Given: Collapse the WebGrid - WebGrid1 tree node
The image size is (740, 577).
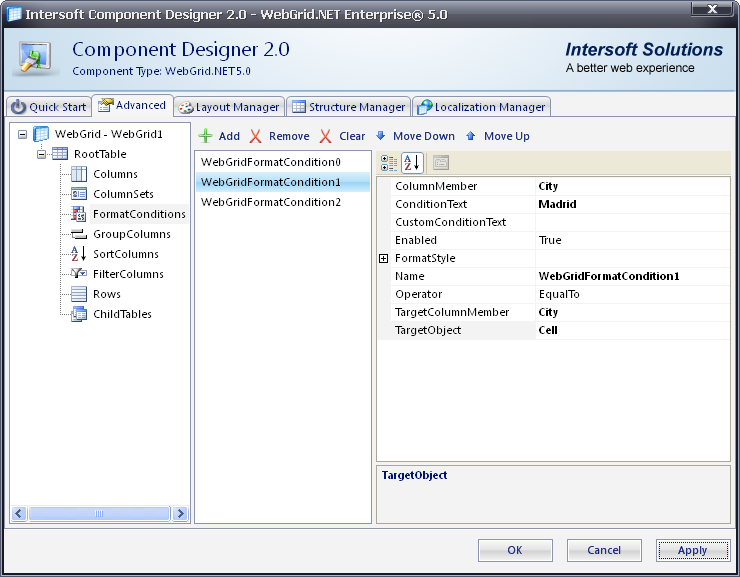Looking at the screenshot, I should click(x=22, y=134).
